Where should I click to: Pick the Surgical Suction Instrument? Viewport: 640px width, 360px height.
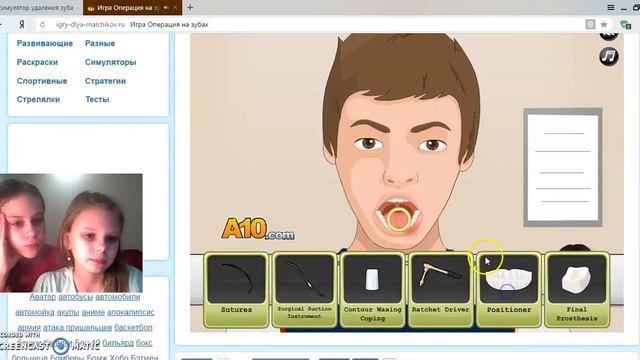(304, 290)
